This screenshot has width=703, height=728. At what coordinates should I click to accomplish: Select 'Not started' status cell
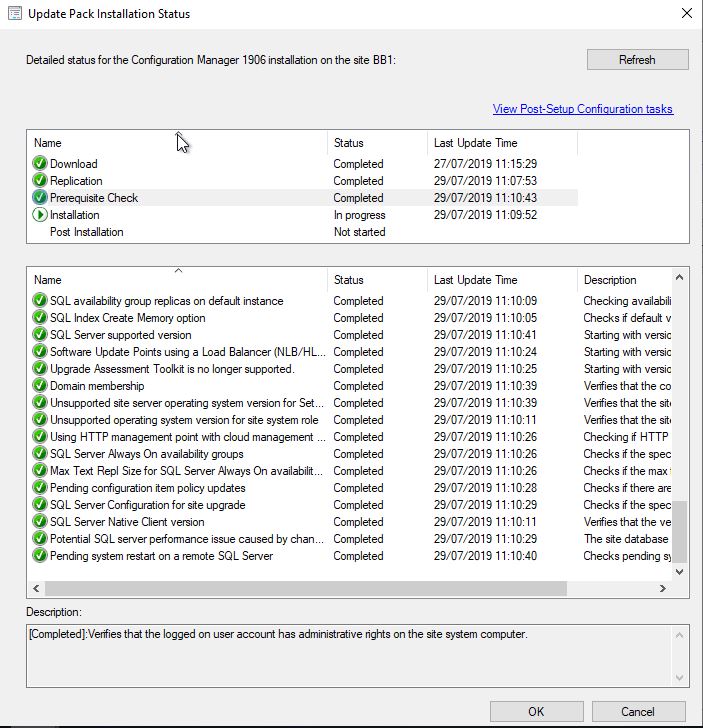point(359,232)
